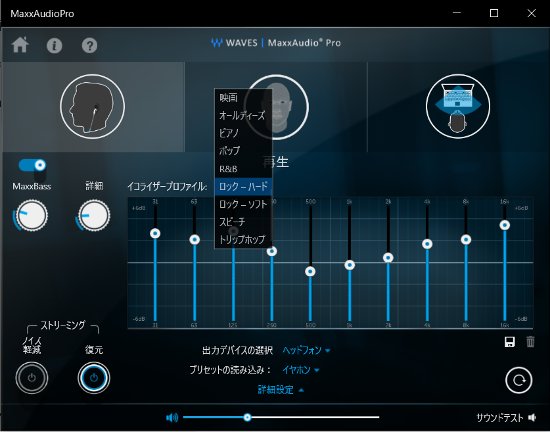The width and height of the screenshot is (550, 432).
Task: Click the 8k equalizer slider handle
Action: click(466, 239)
